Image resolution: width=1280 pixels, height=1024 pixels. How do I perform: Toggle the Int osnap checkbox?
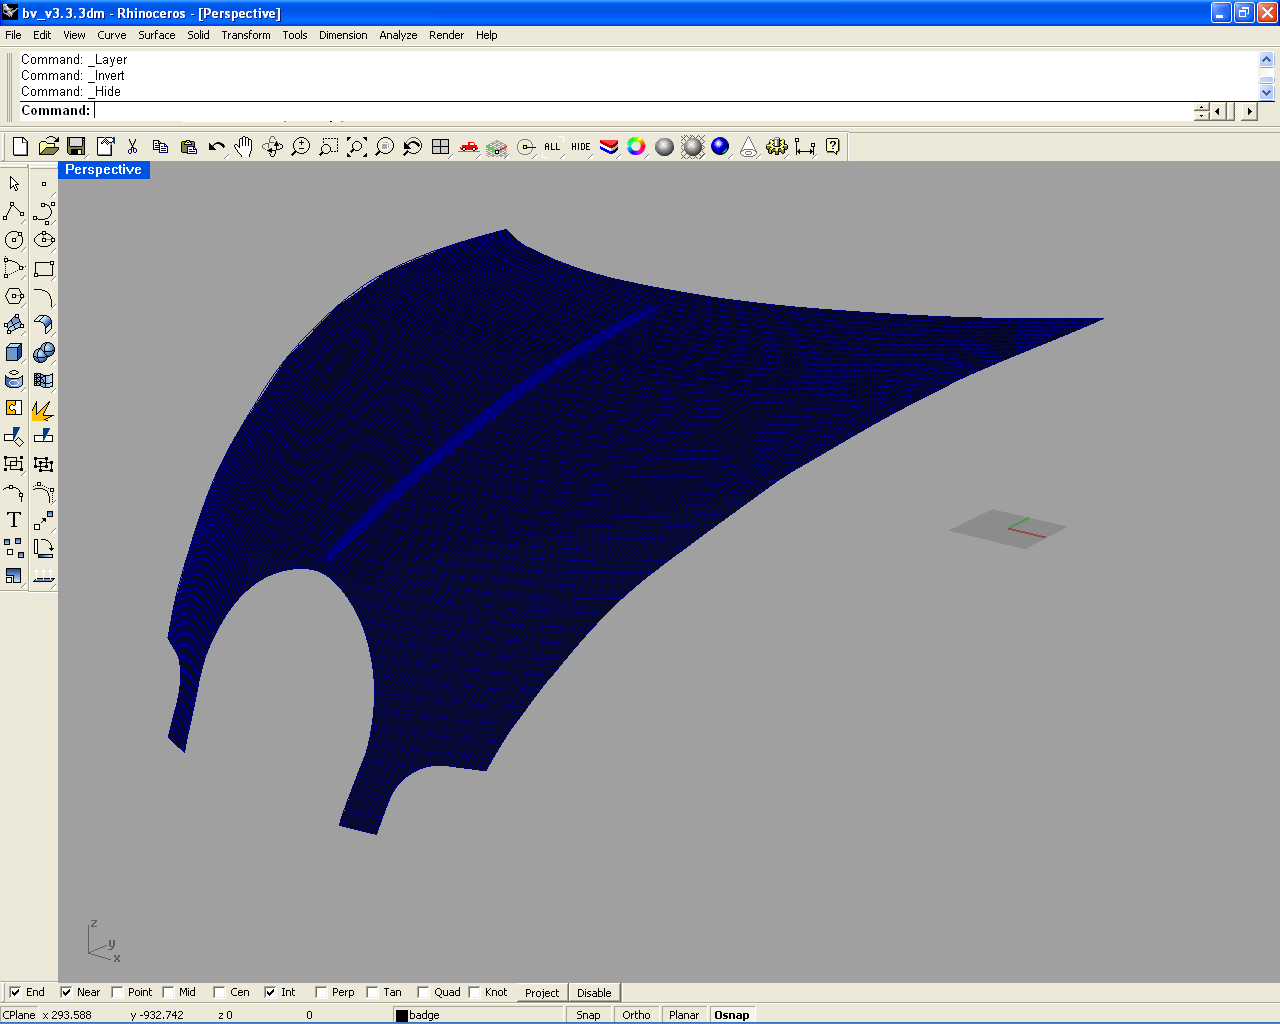[x=270, y=992]
